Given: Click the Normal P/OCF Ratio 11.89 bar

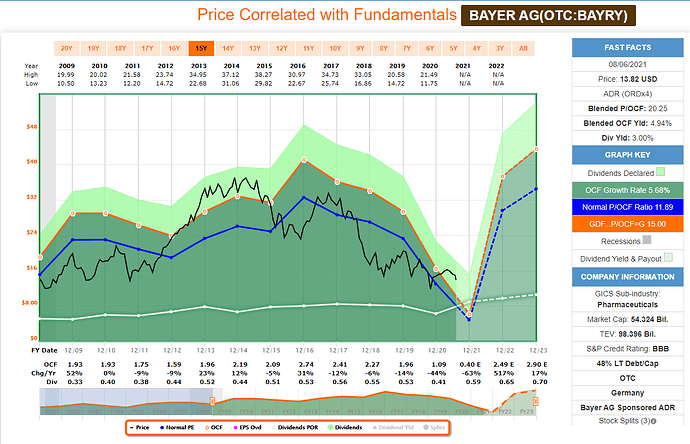Looking at the screenshot, I should click(x=628, y=207).
